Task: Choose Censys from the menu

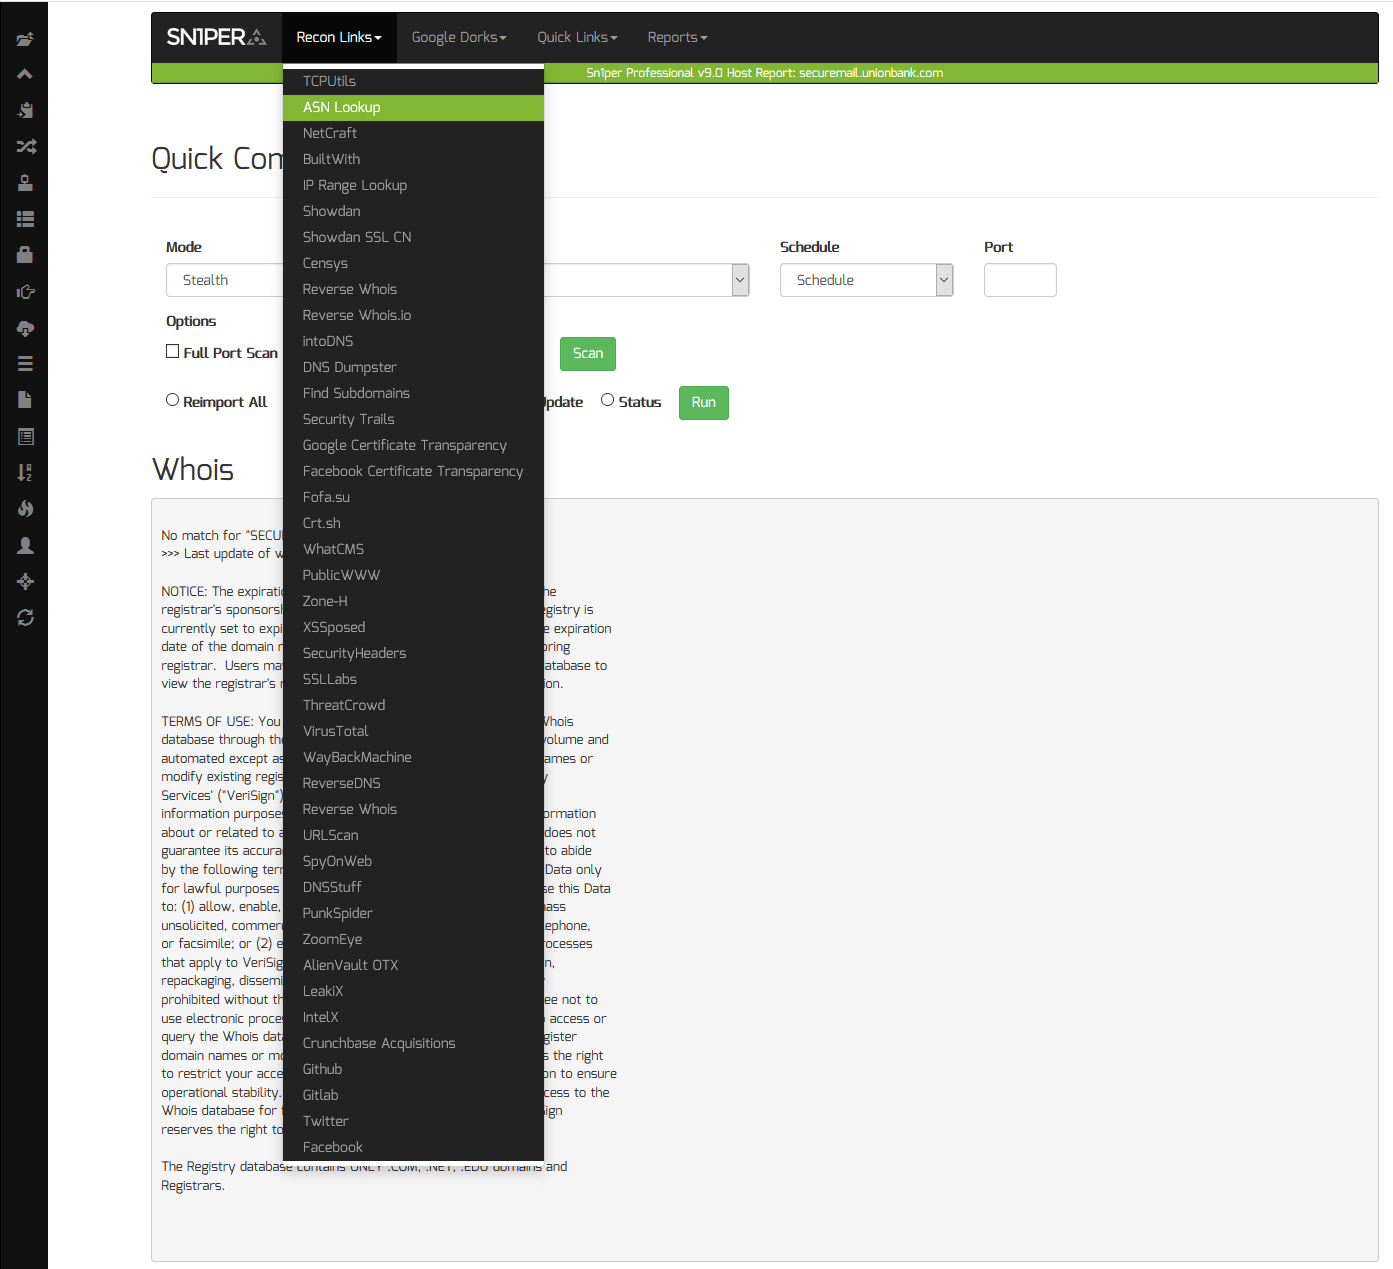Action: click(x=413, y=263)
